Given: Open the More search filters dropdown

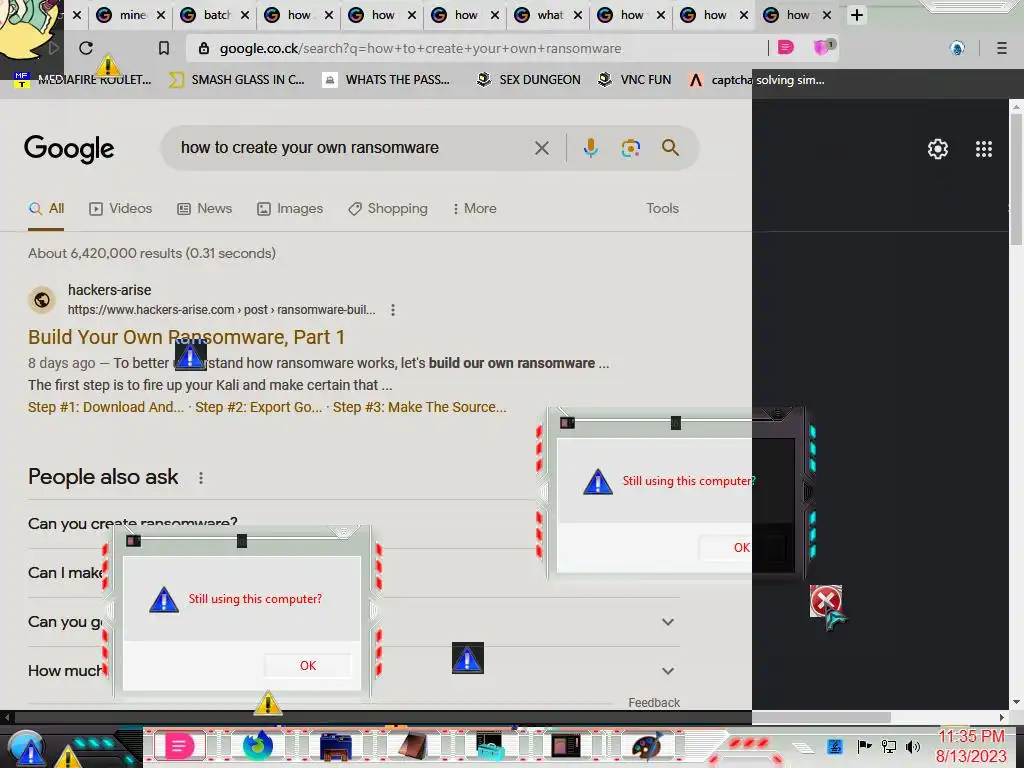Looking at the screenshot, I should pos(475,208).
